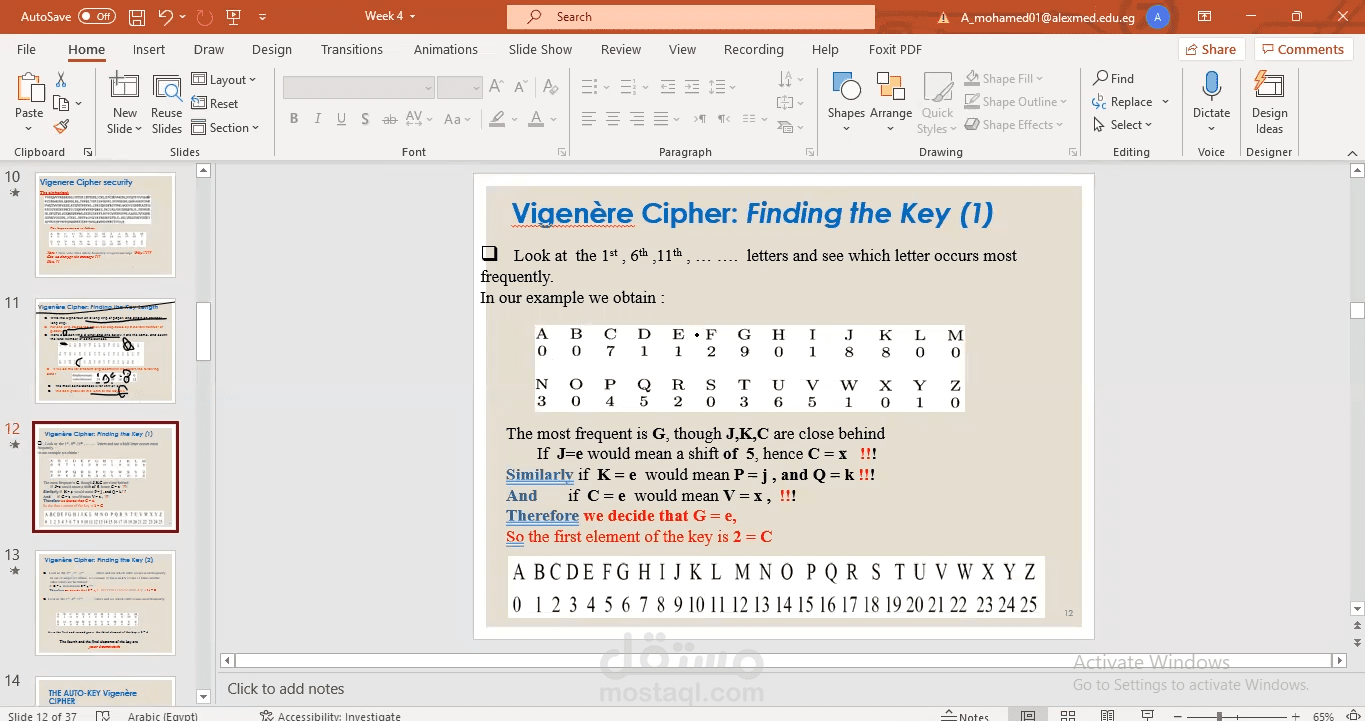Open Change Case dropdown
1365x721 pixels.
[457, 119]
